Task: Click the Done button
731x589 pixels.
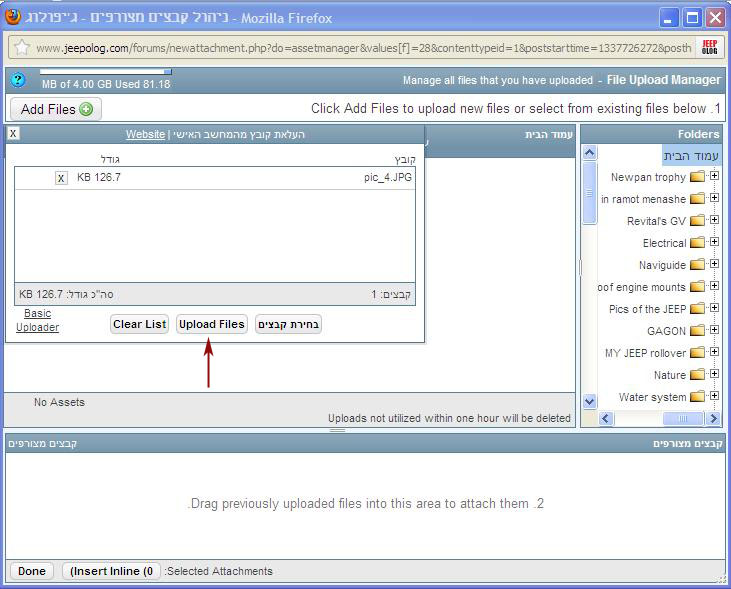Action: [32, 571]
